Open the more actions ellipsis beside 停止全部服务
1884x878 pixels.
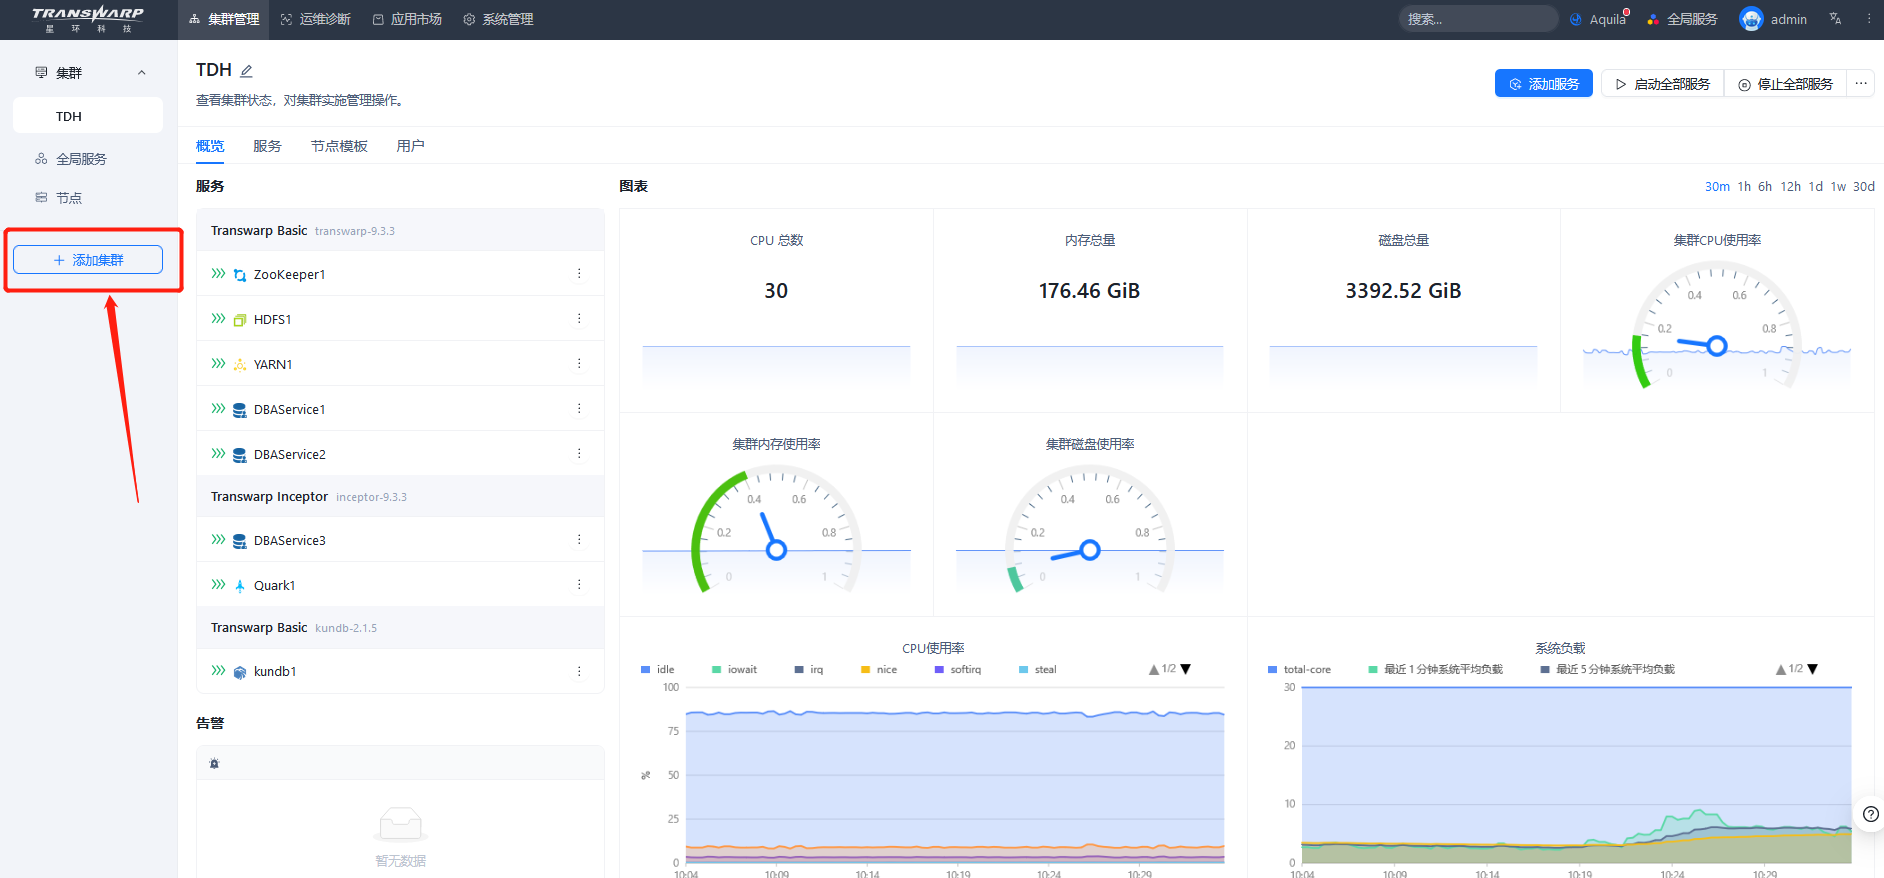(1860, 84)
